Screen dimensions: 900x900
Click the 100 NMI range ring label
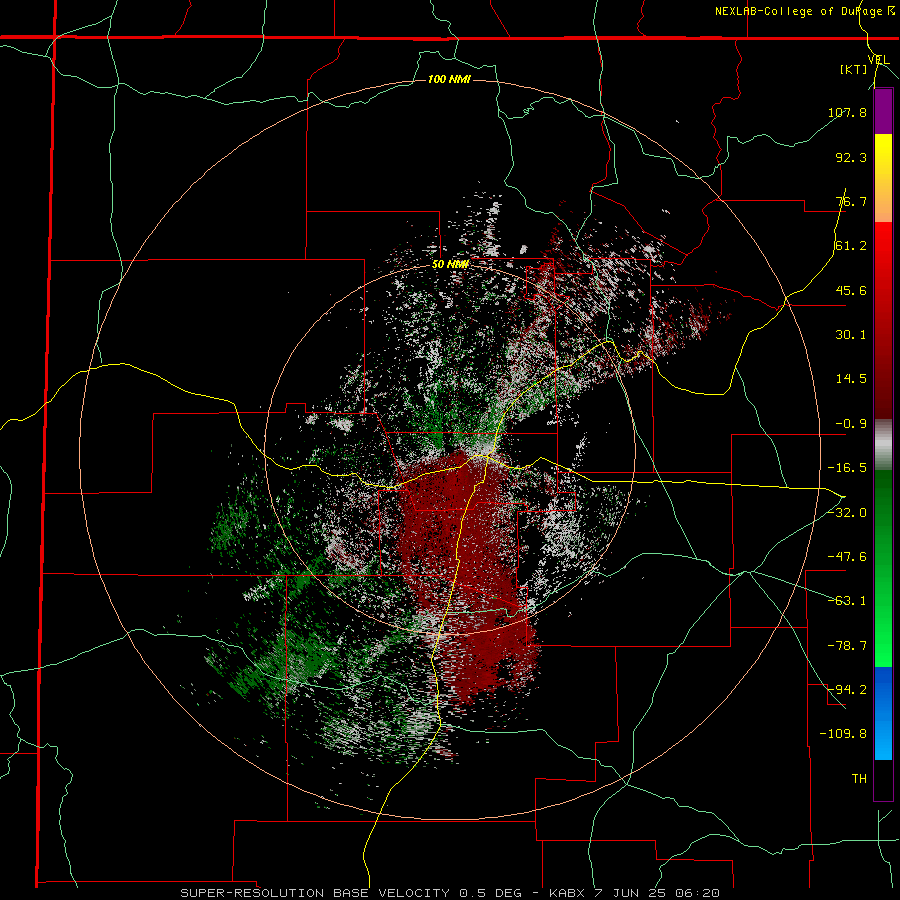point(449,79)
